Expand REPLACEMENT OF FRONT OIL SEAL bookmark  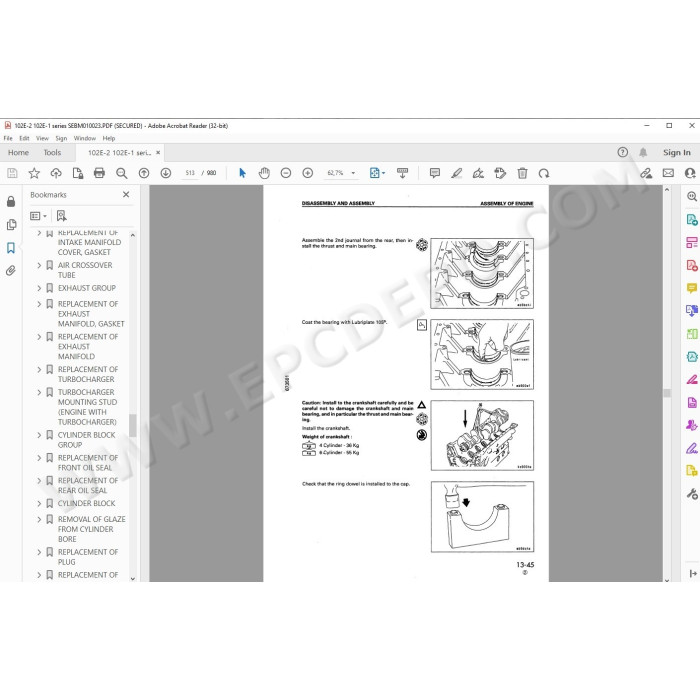click(39, 458)
